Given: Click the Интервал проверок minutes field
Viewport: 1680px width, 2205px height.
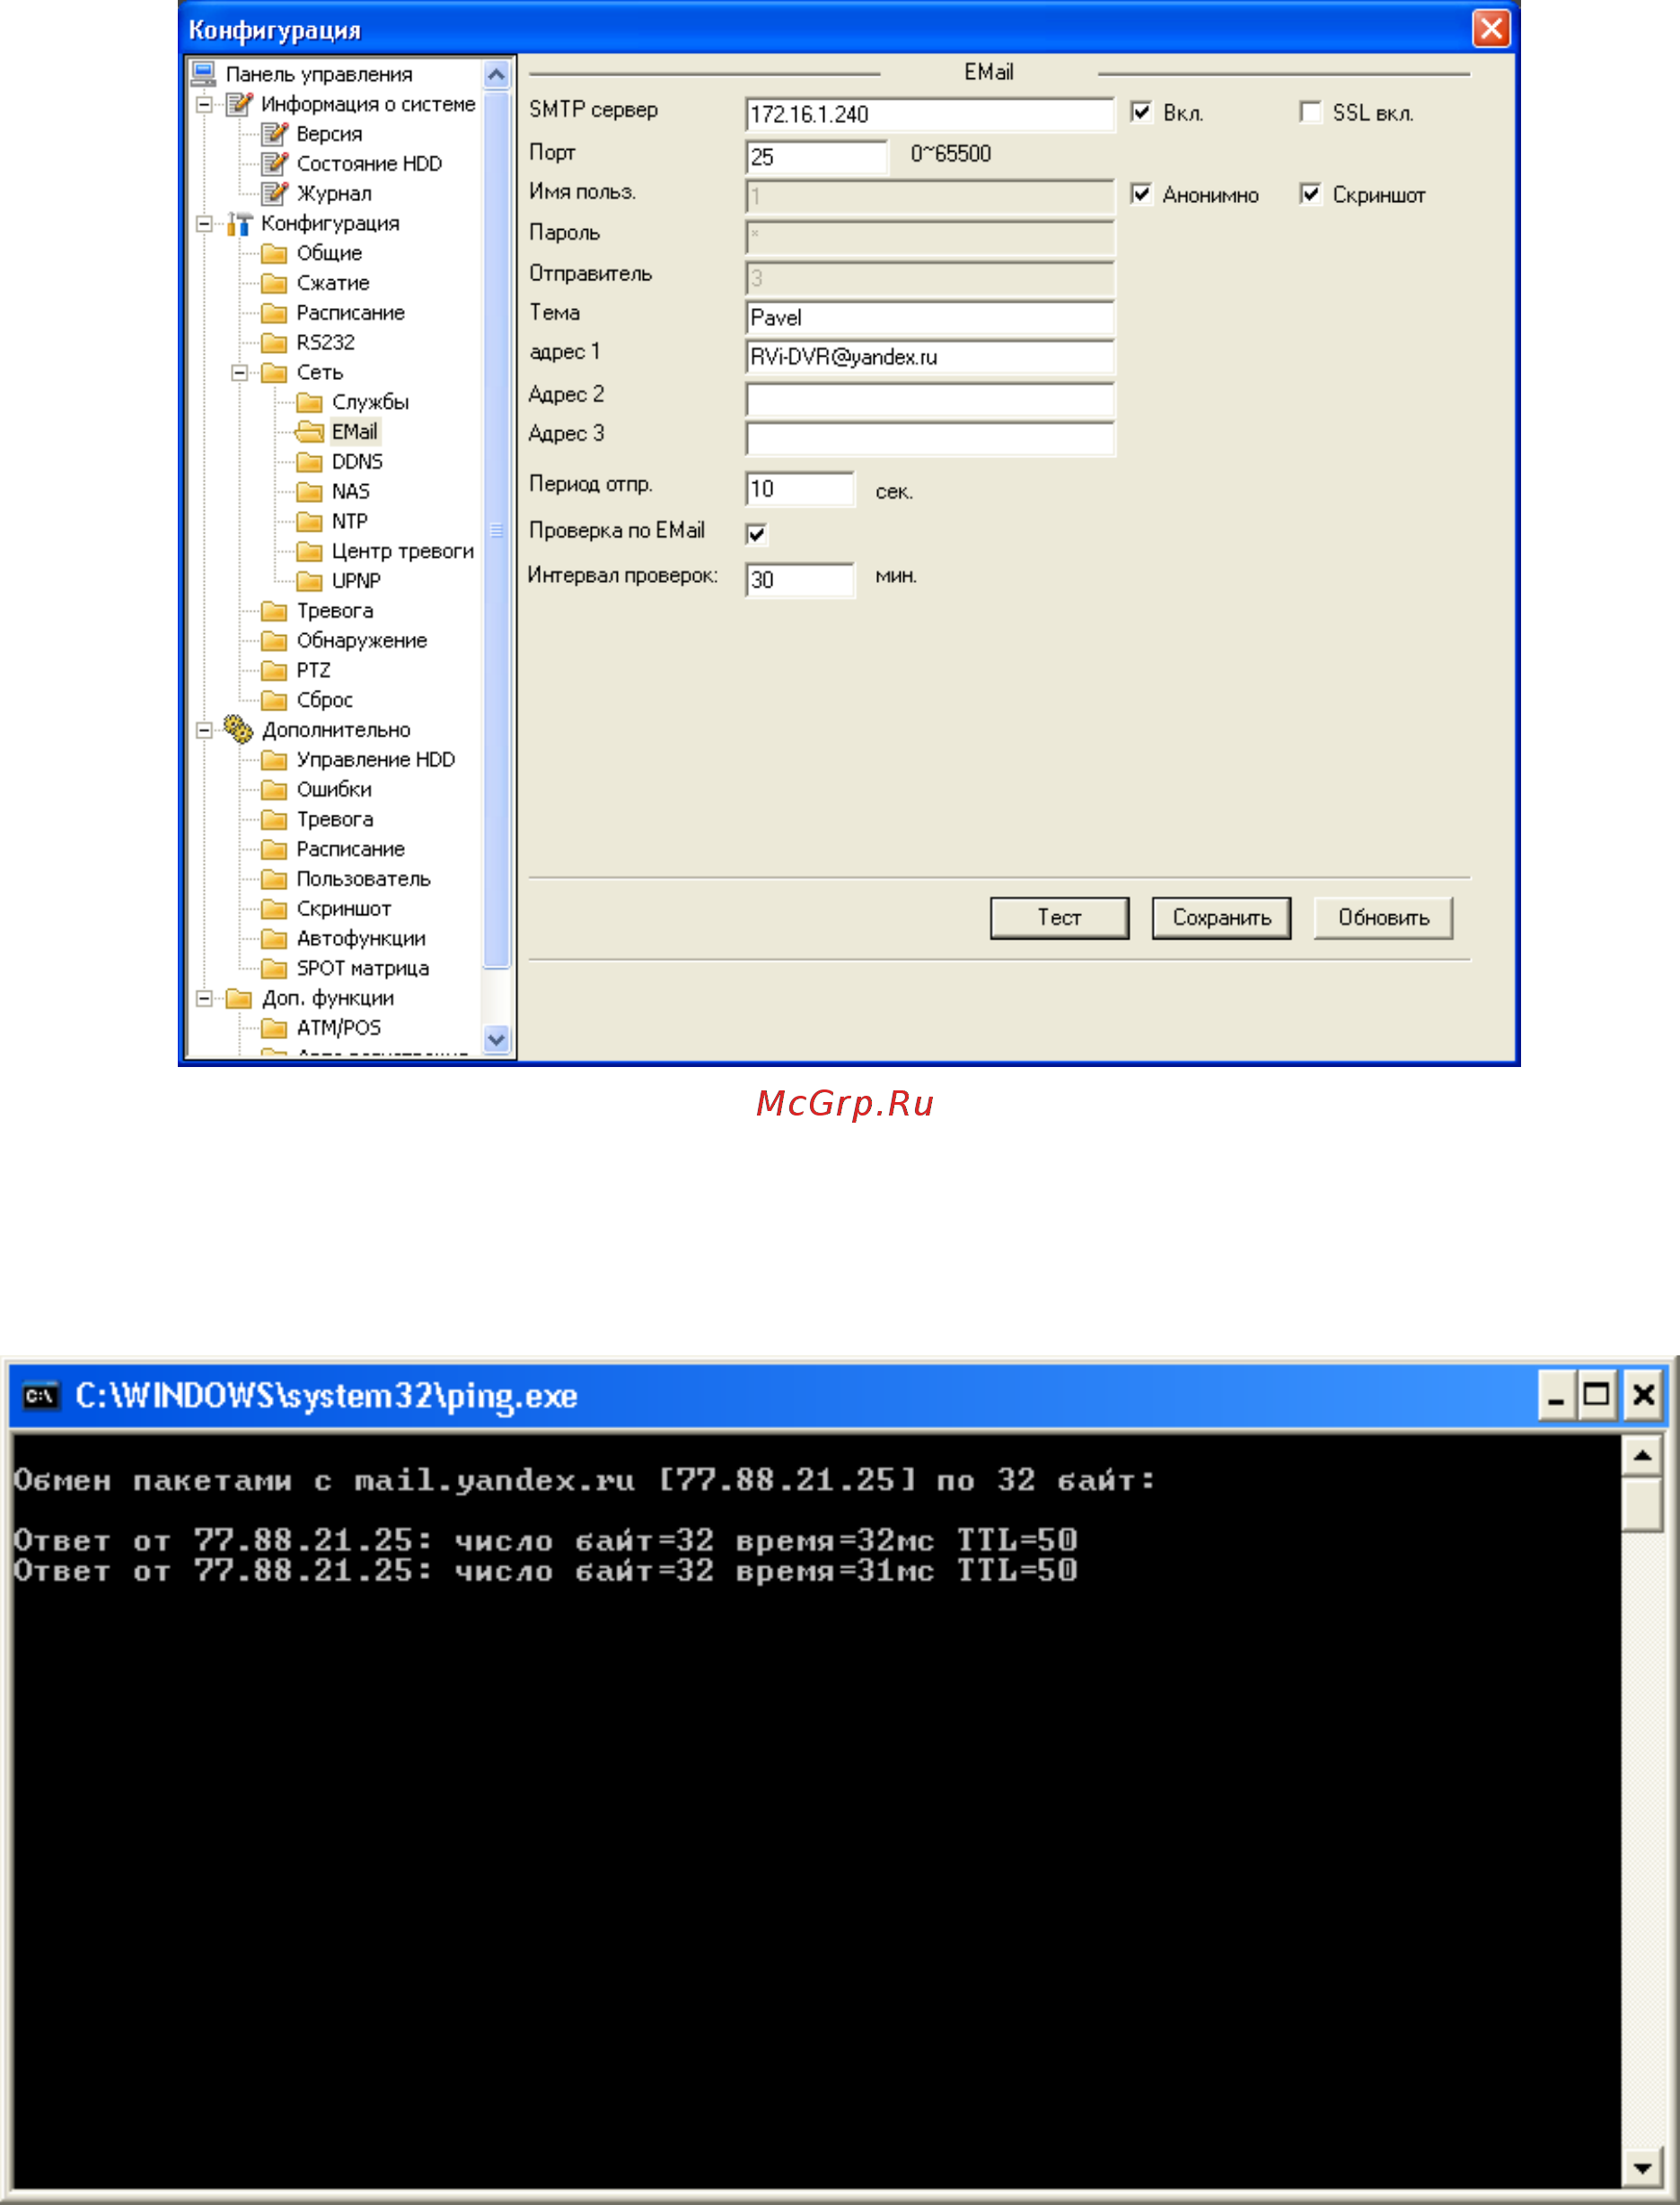Looking at the screenshot, I should click(800, 580).
